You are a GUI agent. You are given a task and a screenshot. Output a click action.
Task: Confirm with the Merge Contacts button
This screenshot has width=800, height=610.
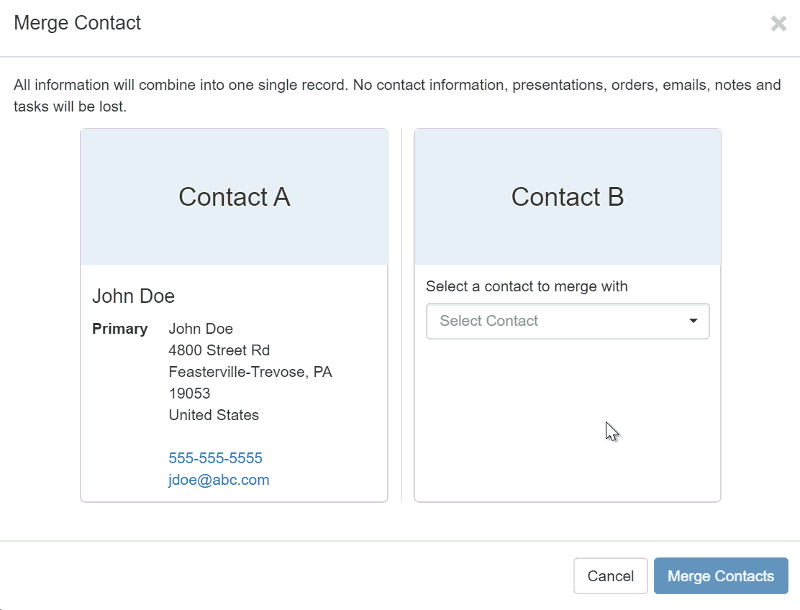click(721, 576)
